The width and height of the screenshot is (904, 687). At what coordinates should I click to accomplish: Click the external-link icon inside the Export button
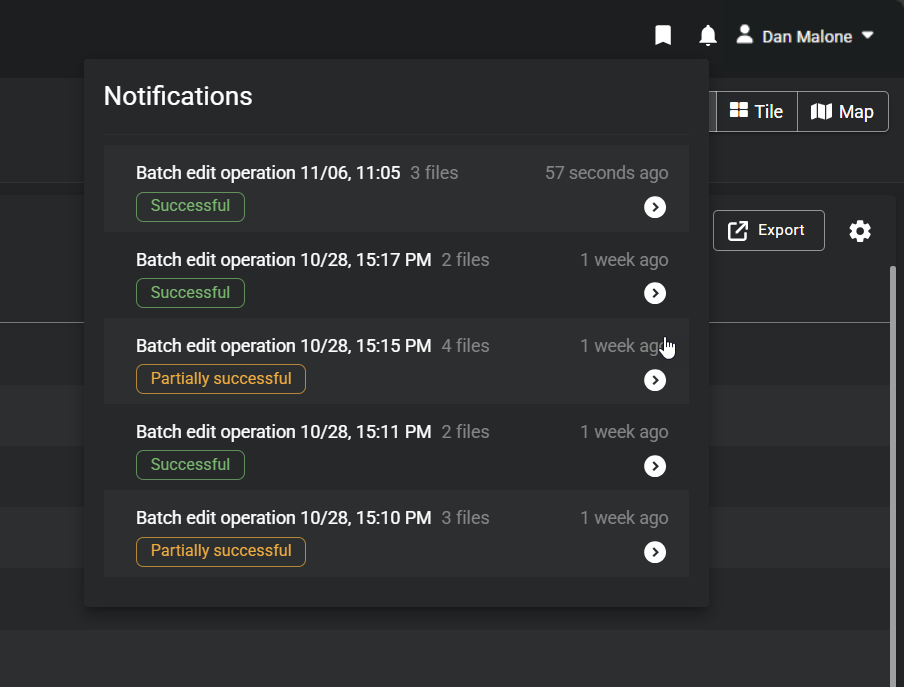[x=738, y=230]
